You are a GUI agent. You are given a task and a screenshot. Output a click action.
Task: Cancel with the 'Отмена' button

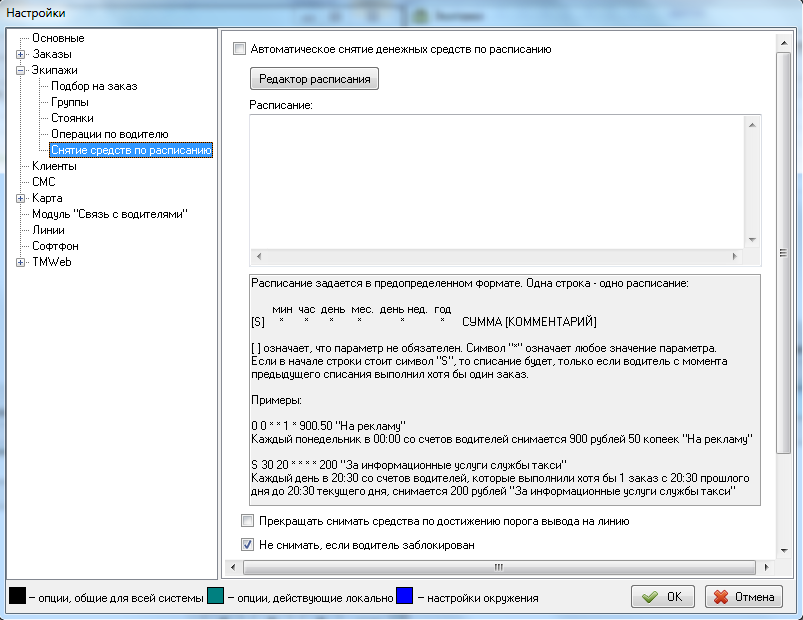(744, 597)
